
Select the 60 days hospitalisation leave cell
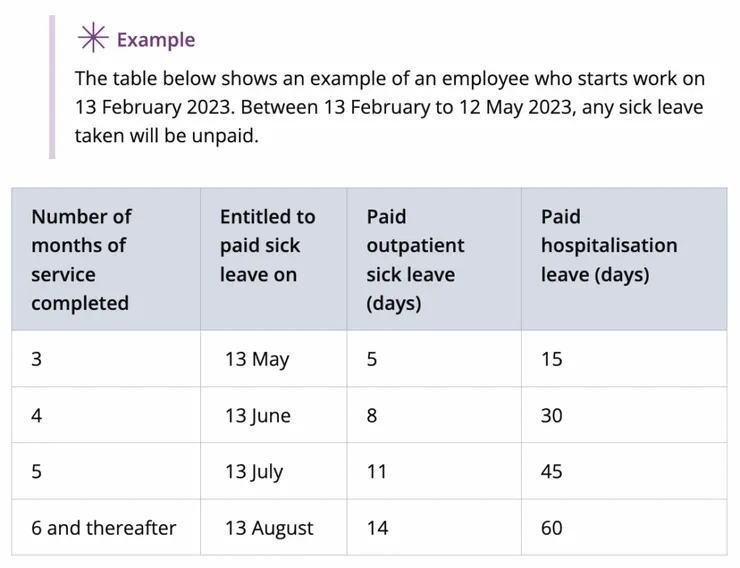[x=552, y=527]
